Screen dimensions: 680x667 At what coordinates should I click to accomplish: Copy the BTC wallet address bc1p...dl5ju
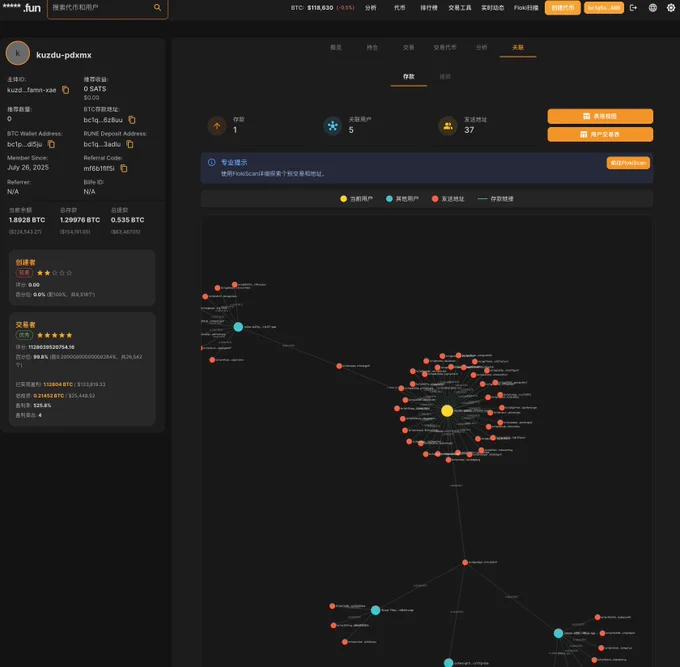click(x=51, y=144)
